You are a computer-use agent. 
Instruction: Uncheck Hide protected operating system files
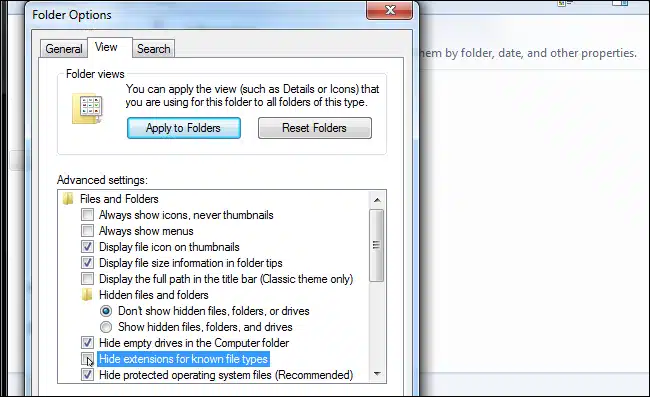[x=87, y=375]
